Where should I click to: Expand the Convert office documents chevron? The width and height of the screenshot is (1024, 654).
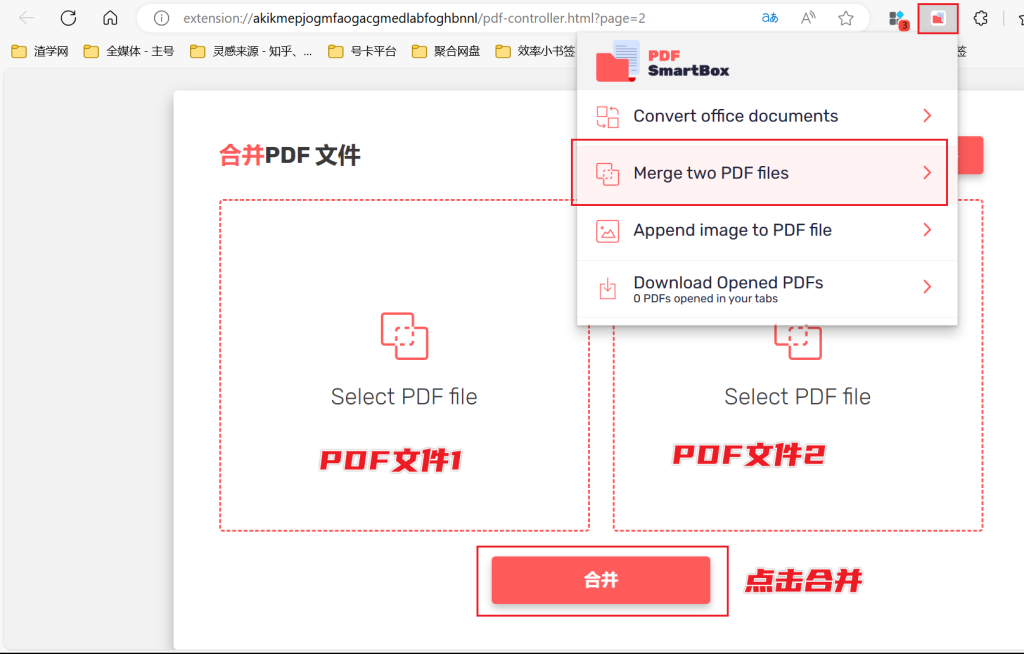coord(927,116)
